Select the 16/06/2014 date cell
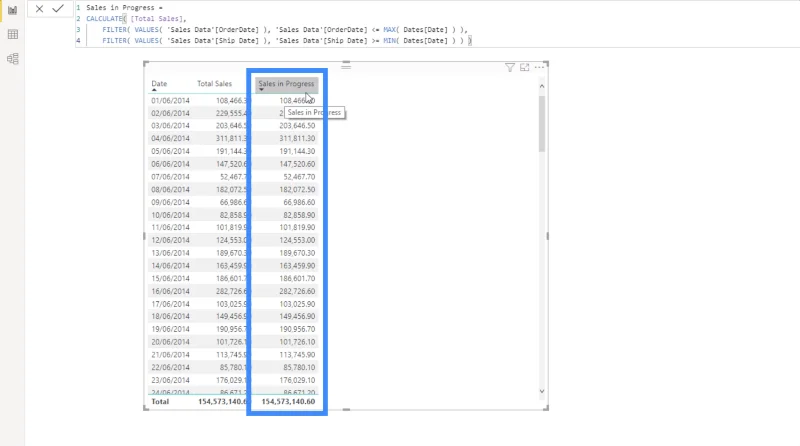The width and height of the screenshot is (800, 446). pyautogui.click(x=170, y=291)
